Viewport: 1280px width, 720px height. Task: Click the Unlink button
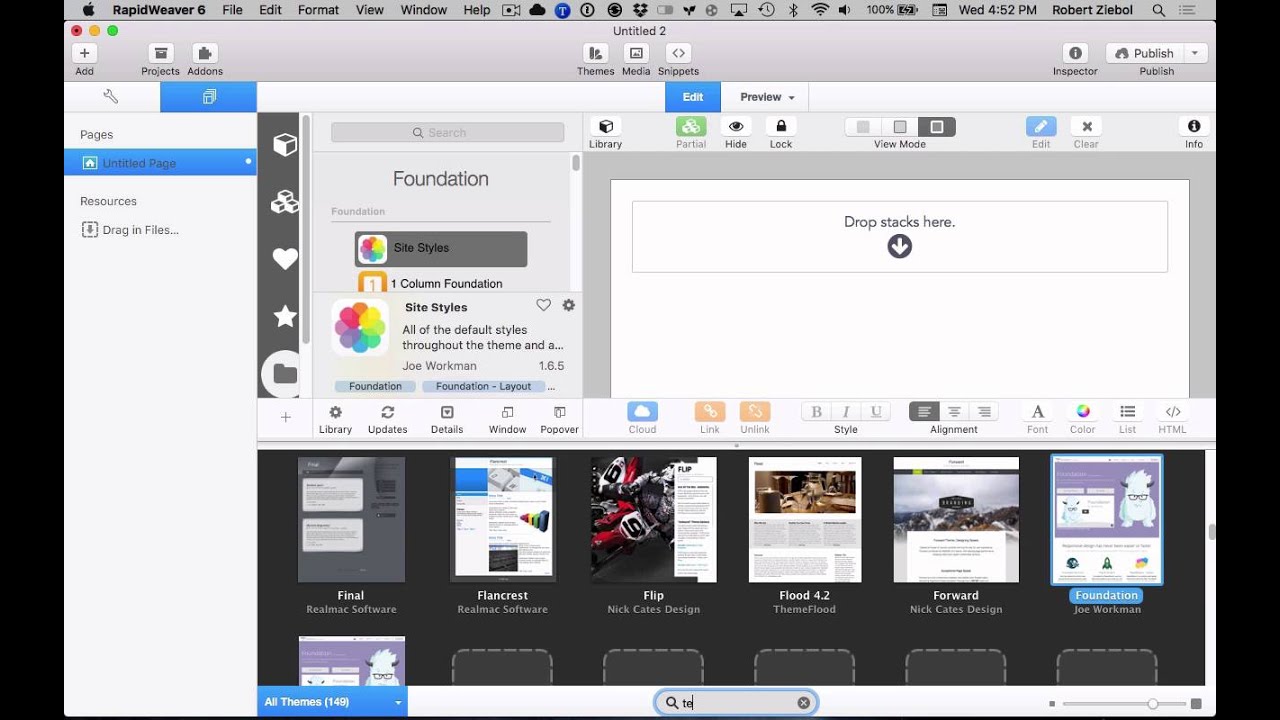point(755,411)
